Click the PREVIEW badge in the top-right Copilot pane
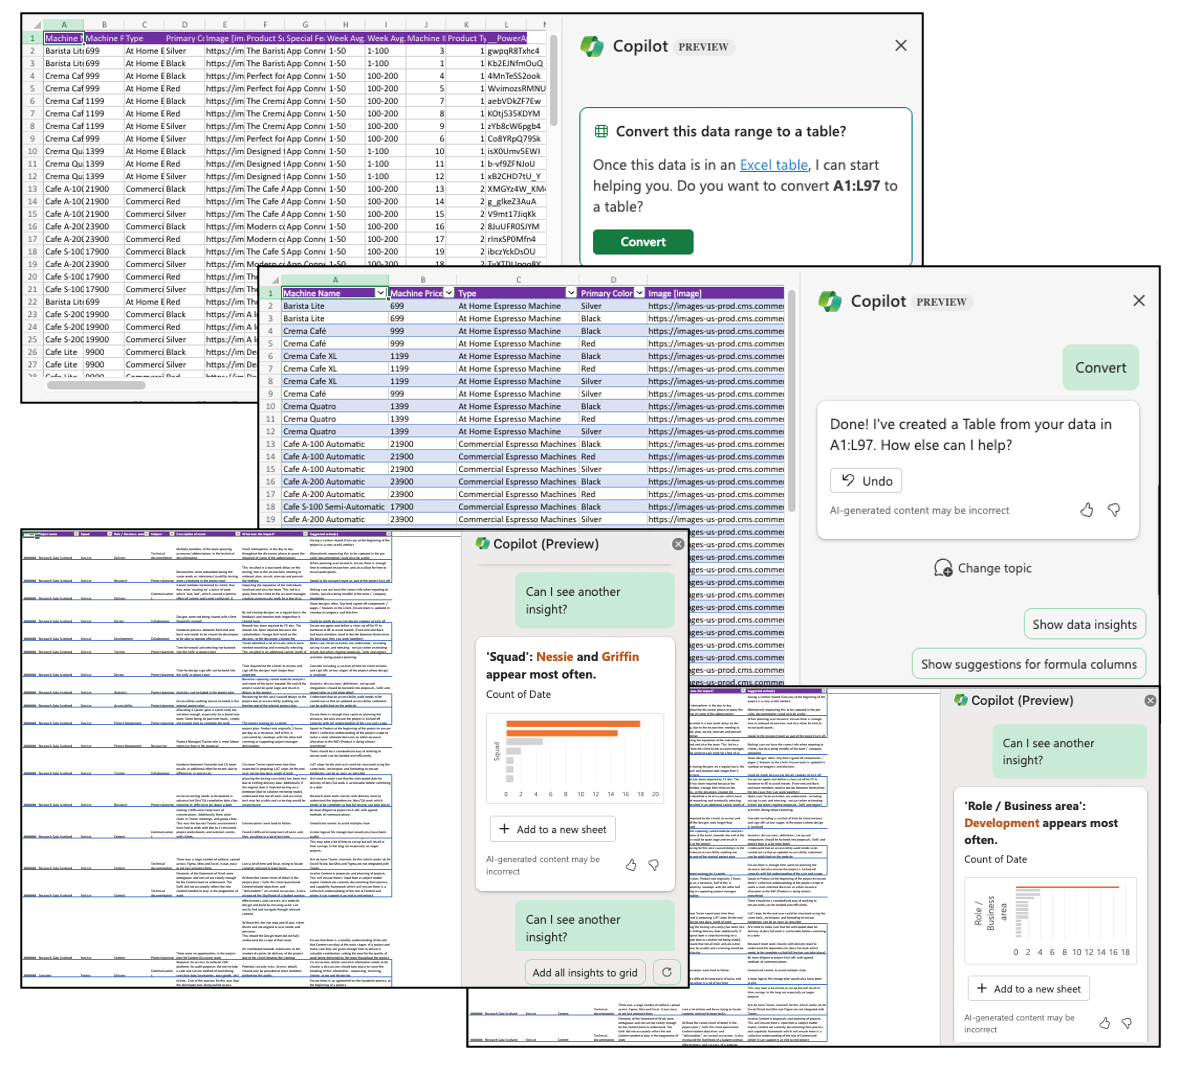This screenshot has height=1070, width=1200. pyautogui.click(x=704, y=47)
